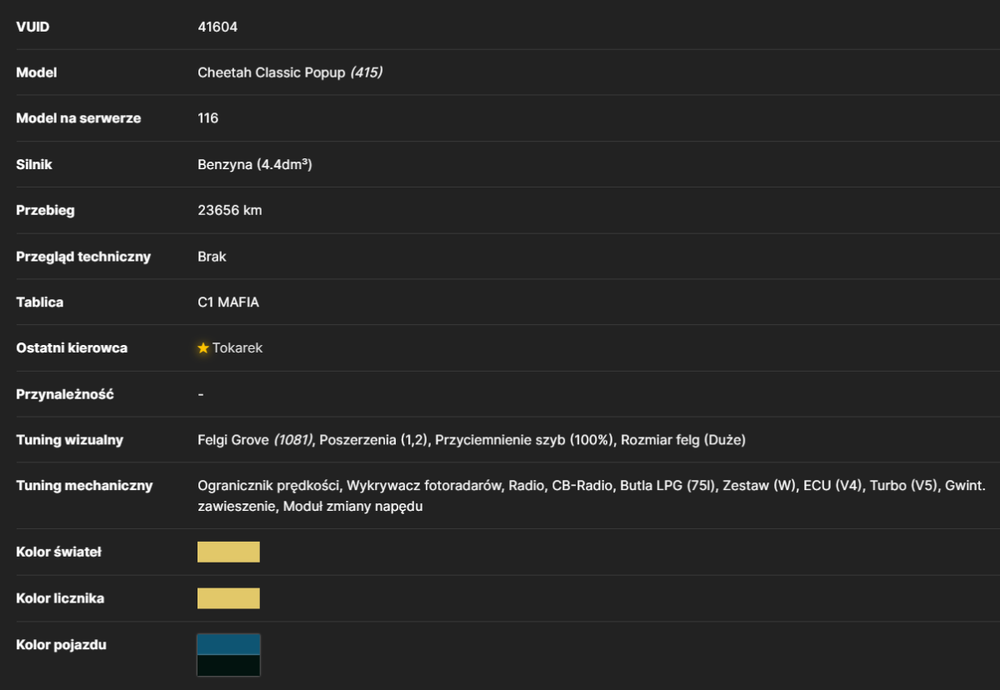Click the Tuning mechaniczny label

[x=84, y=485]
